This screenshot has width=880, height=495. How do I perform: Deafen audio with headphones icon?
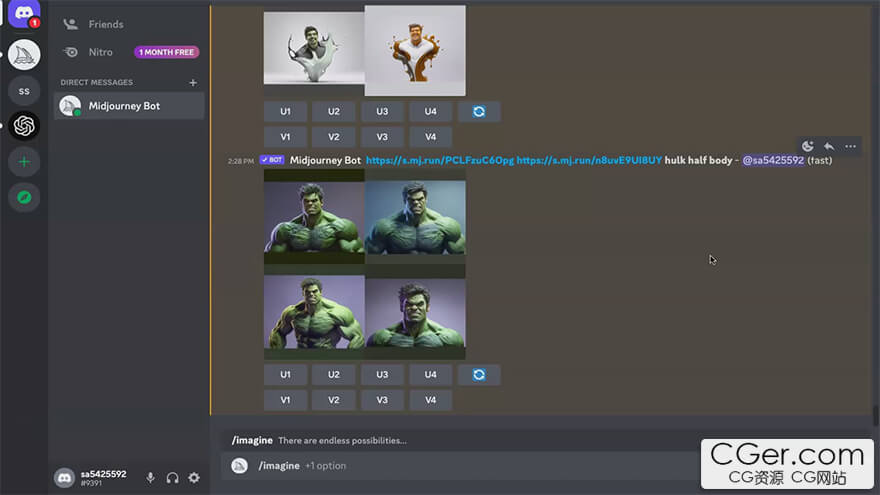pyautogui.click(x=172, y=478)
